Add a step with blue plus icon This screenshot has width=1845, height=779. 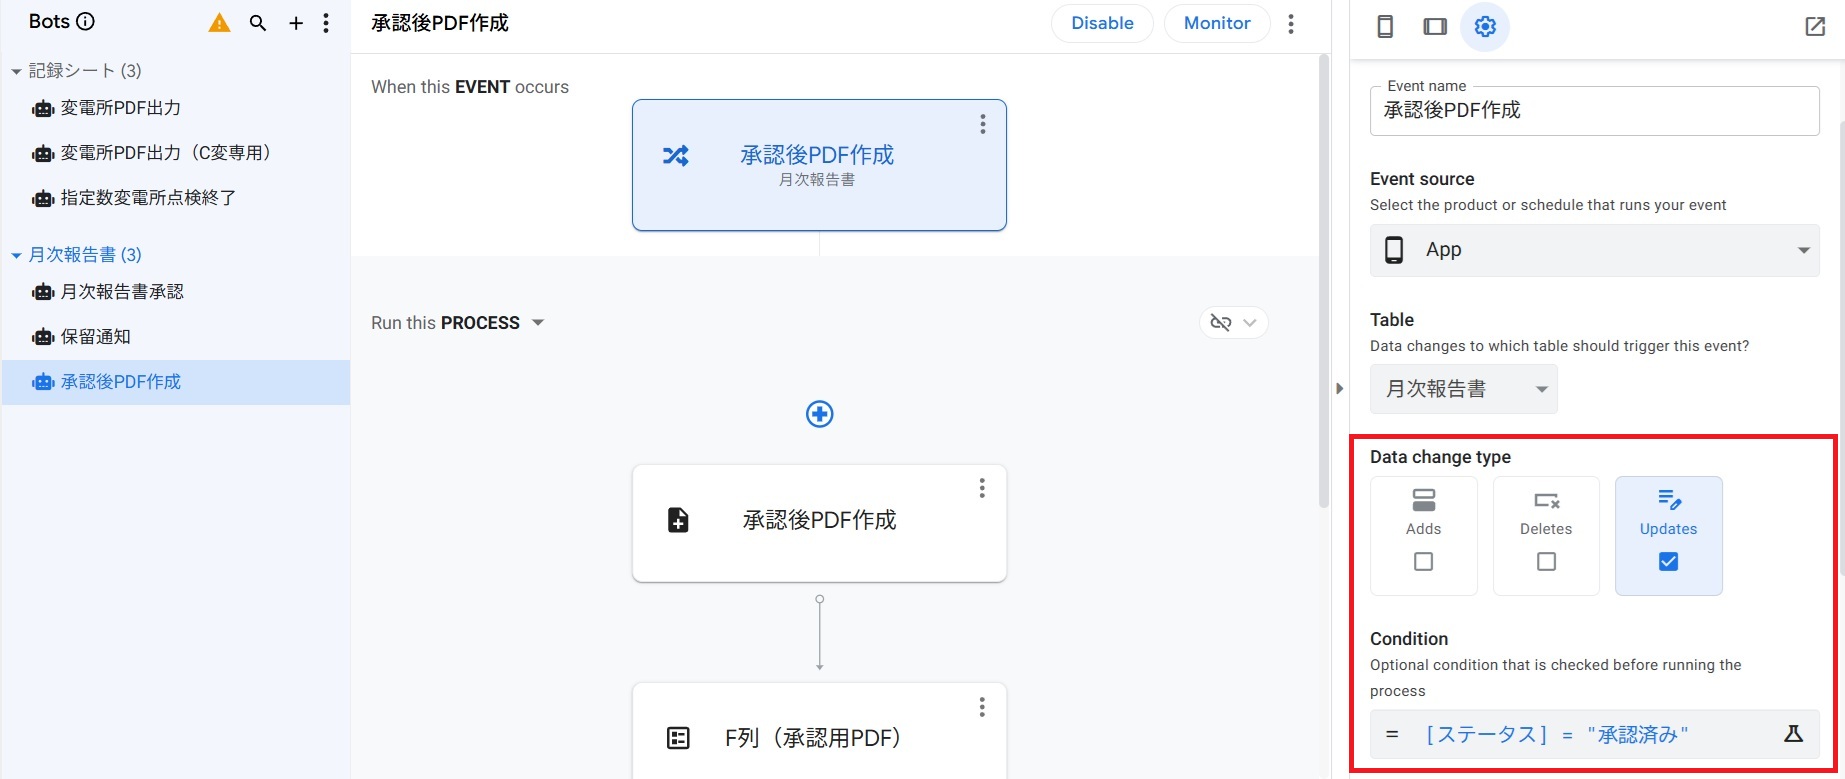point(819,414)
